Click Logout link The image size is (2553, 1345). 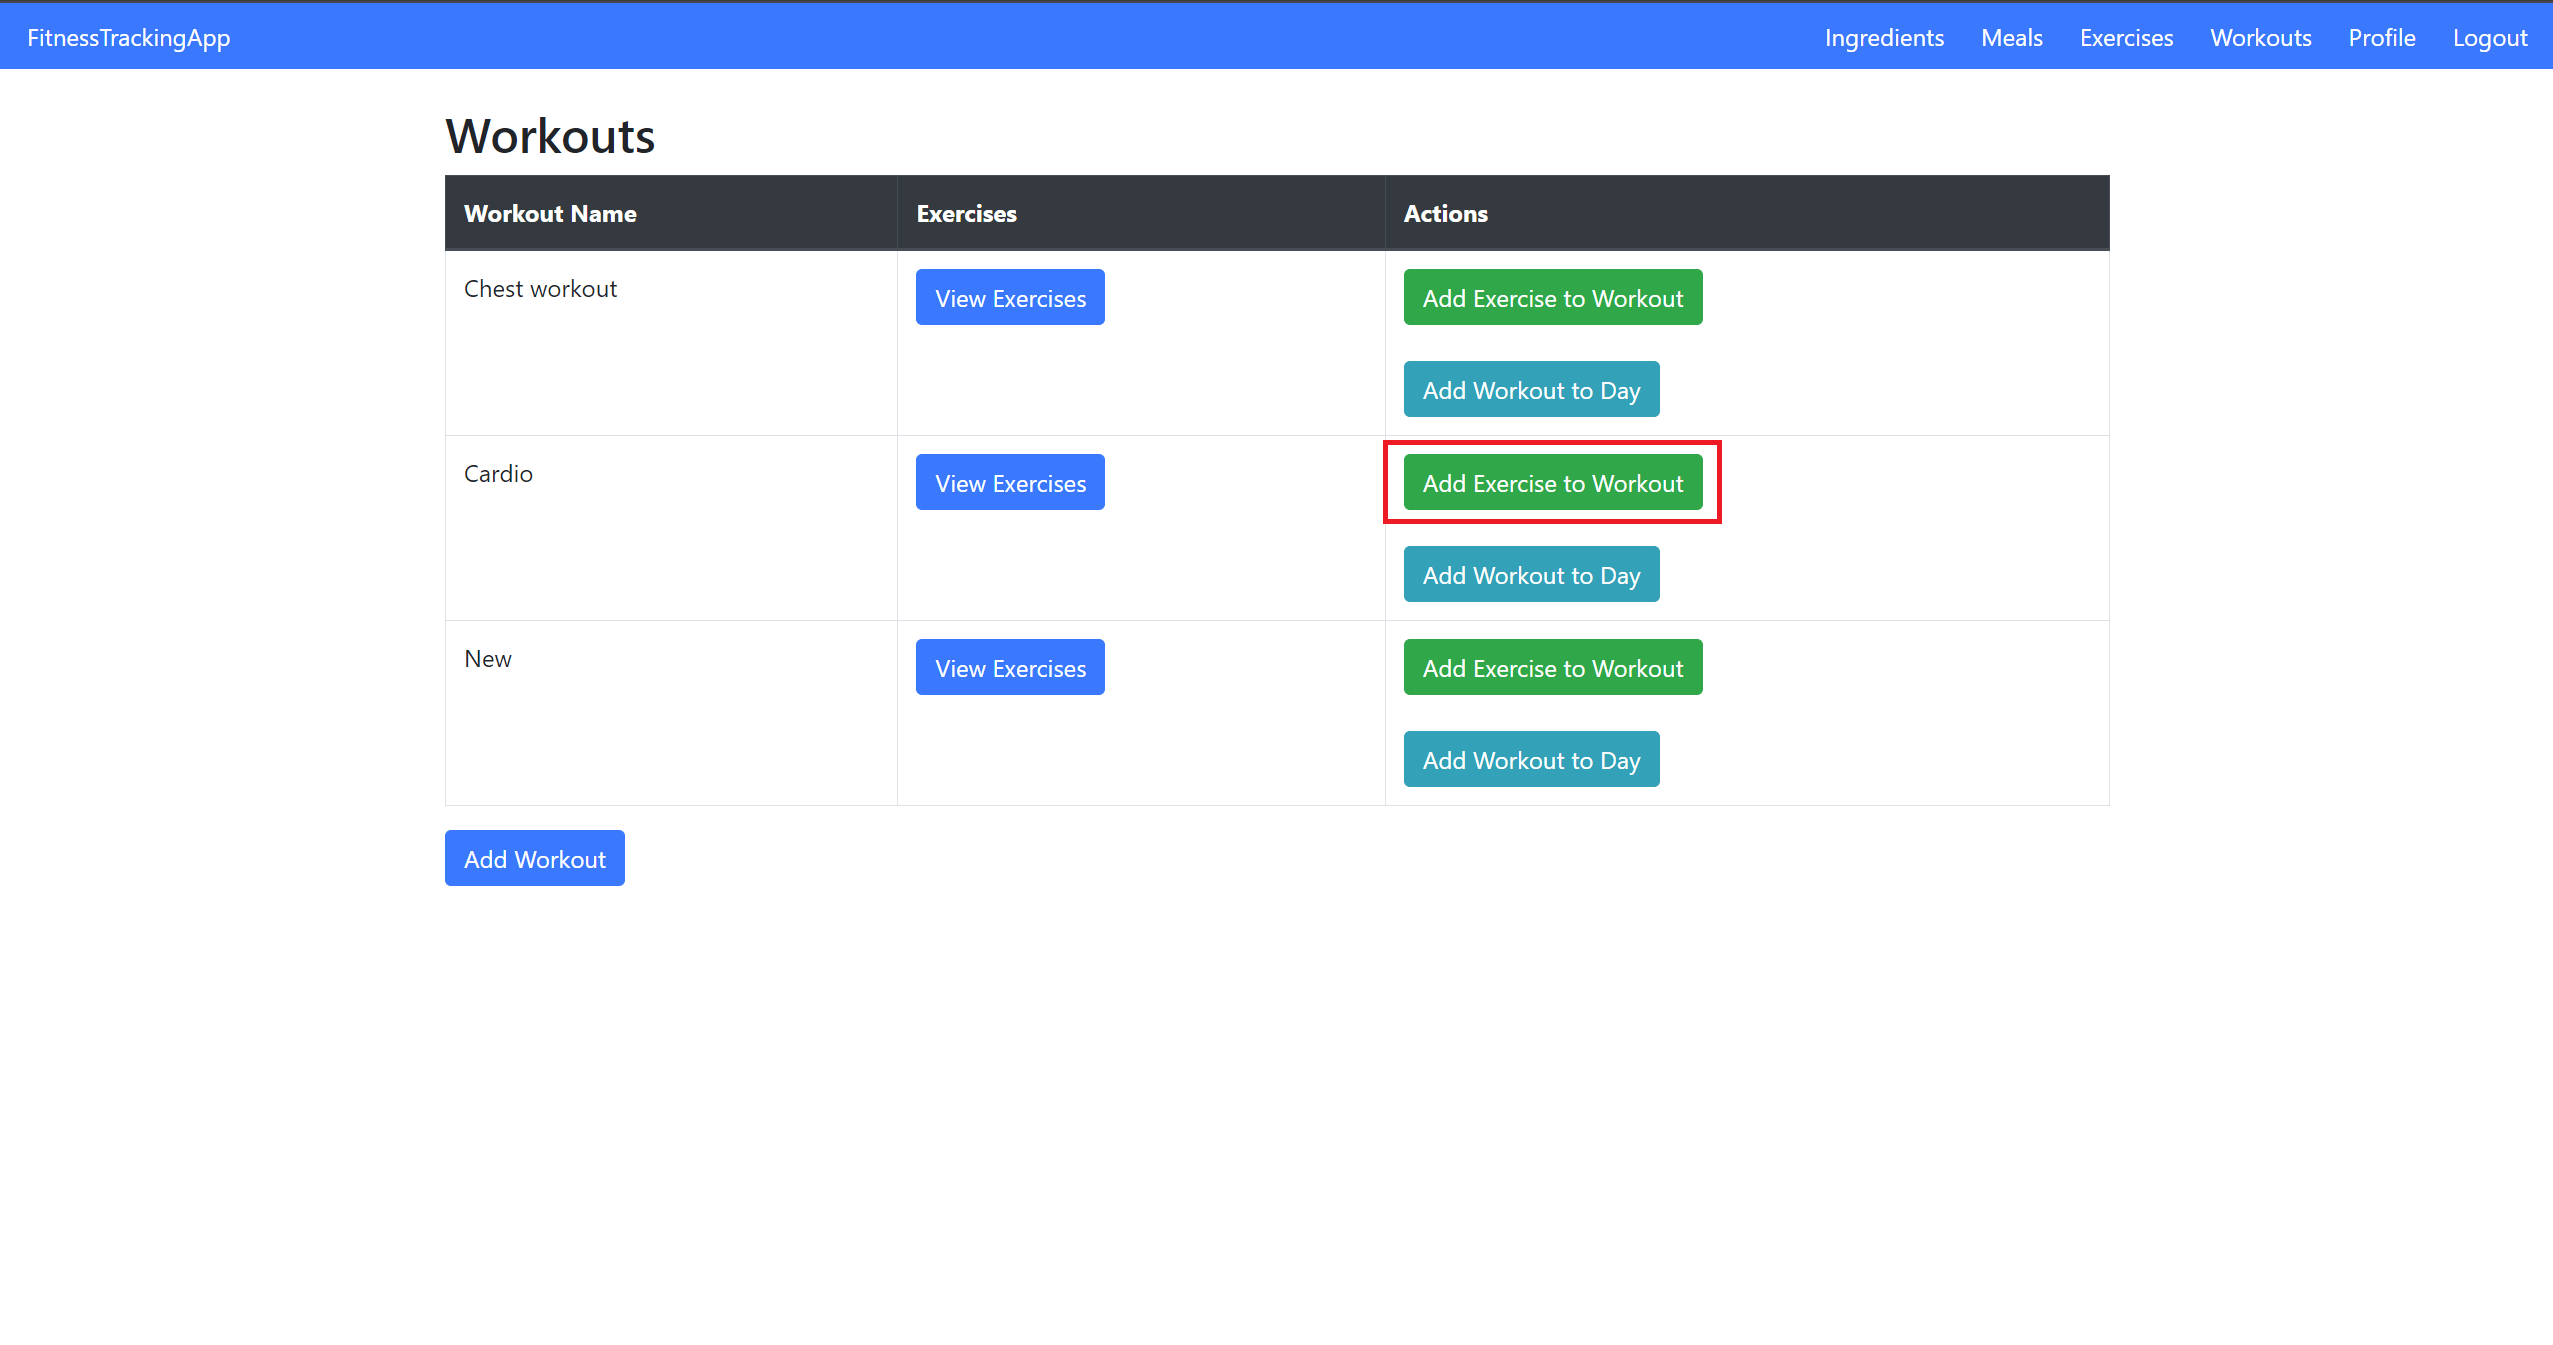2489,38
